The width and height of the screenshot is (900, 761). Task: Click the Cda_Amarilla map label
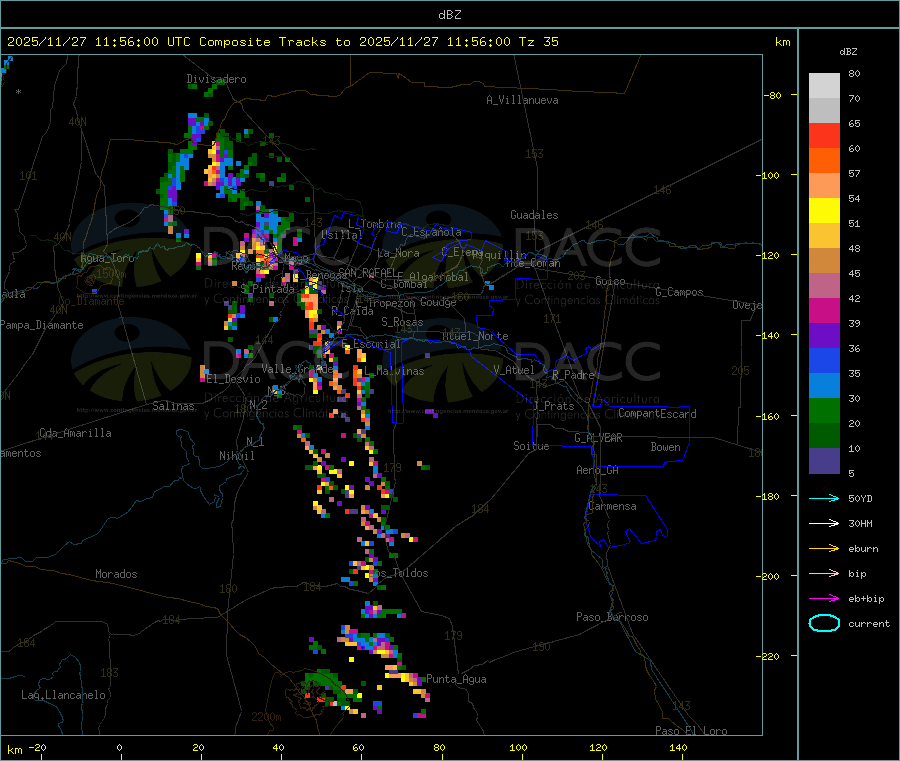[75, 433]
